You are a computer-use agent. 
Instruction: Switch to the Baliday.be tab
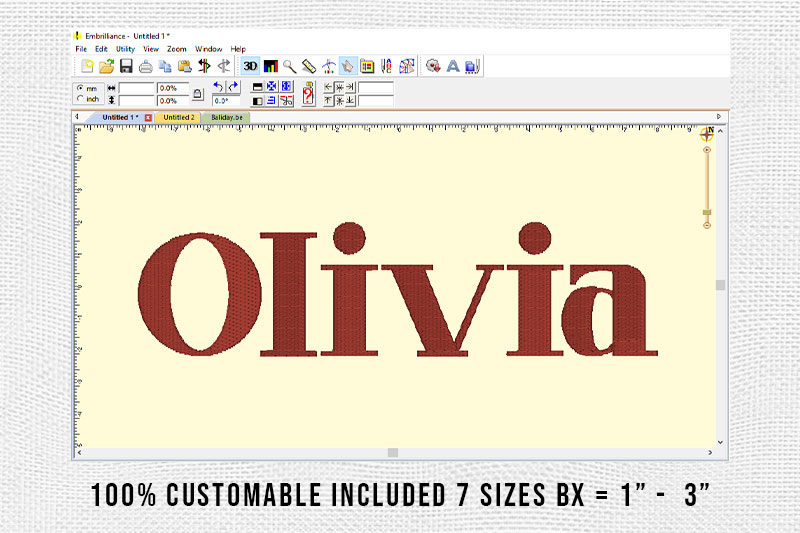click(227, 117)
